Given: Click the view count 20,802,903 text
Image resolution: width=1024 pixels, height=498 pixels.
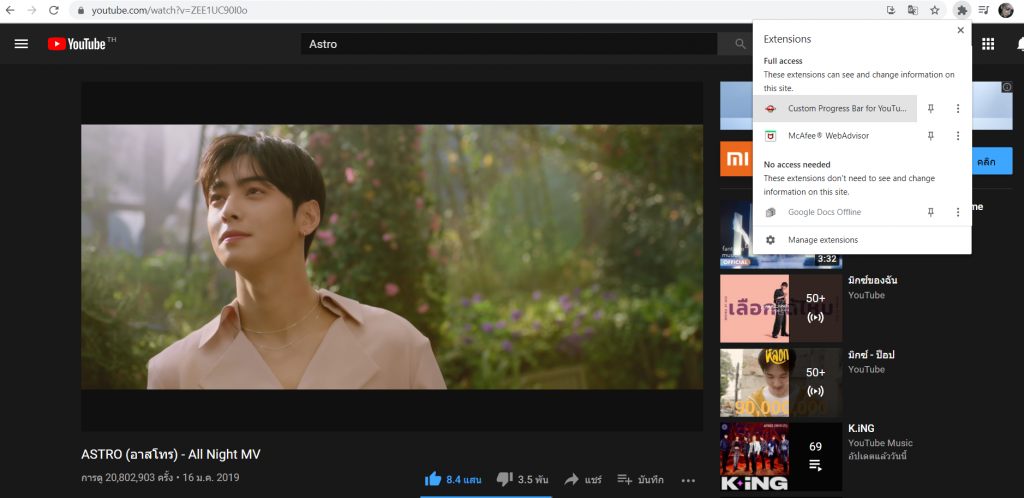Looking at the screenshot, I should (x=127, y=478).
